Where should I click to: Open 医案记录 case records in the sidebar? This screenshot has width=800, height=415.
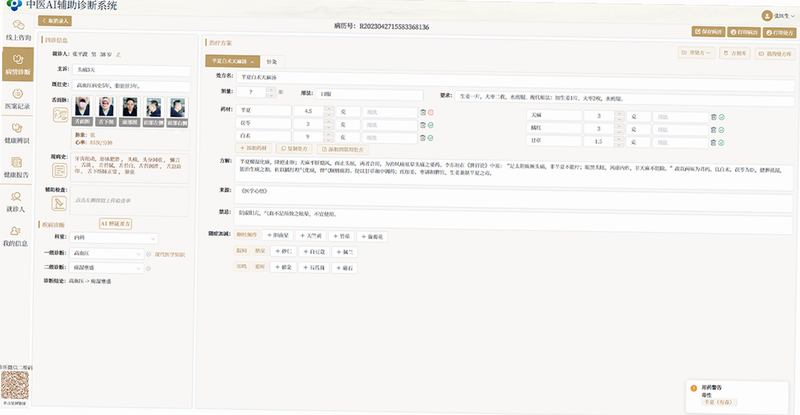17,99
